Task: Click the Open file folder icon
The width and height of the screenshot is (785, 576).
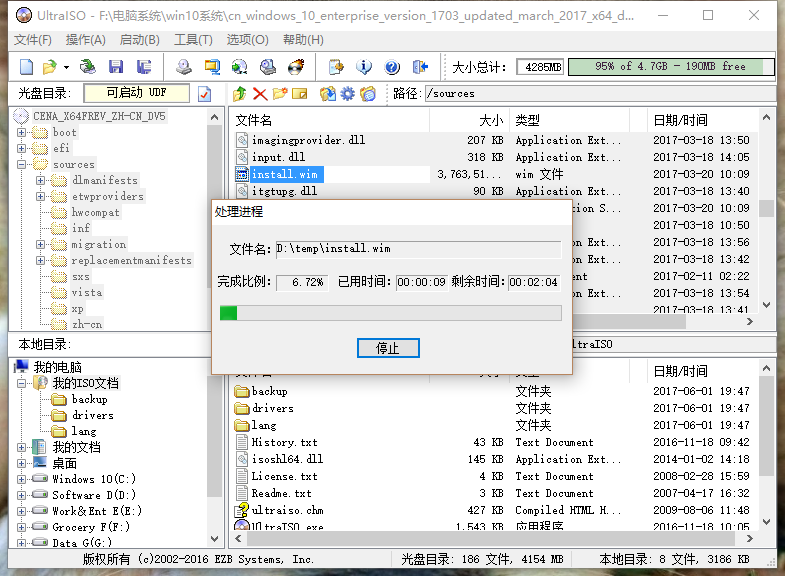Action: coord(50,67)
